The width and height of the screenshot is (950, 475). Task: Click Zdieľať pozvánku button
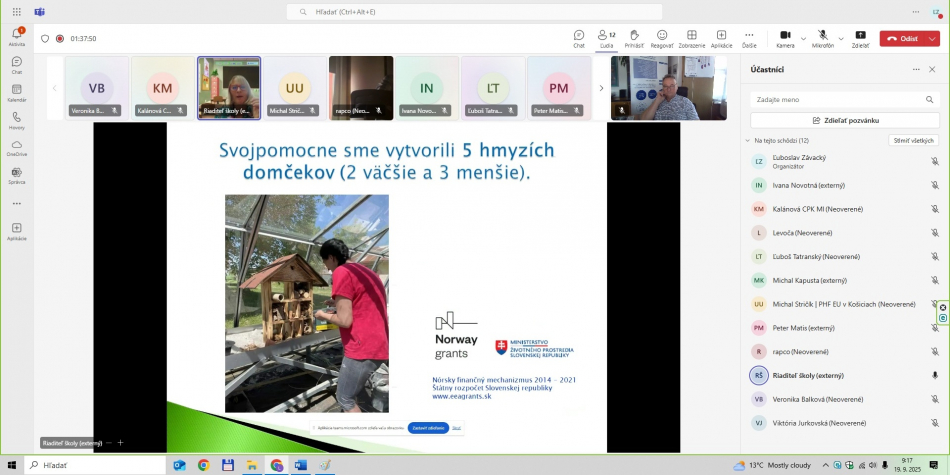pos(845,120)
